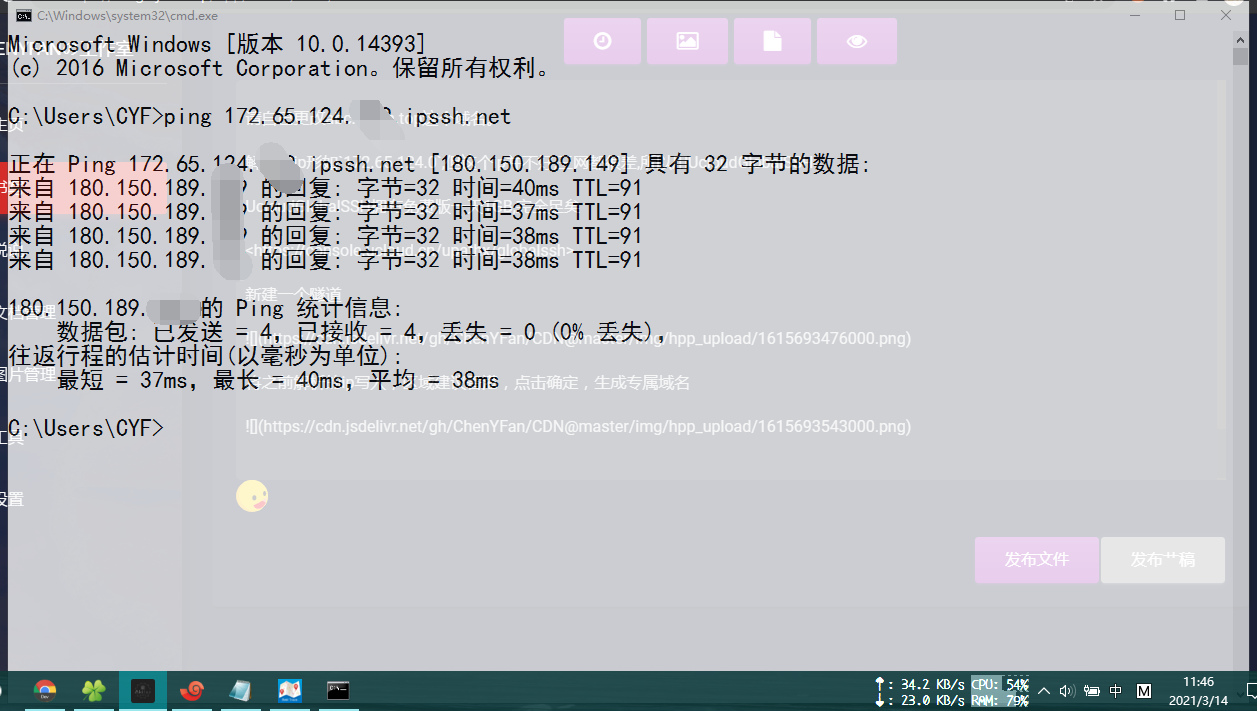The height and width of the screenshot is (711, 1257).
Task: Click the clock history icon button
Action: tap(602, 41)
